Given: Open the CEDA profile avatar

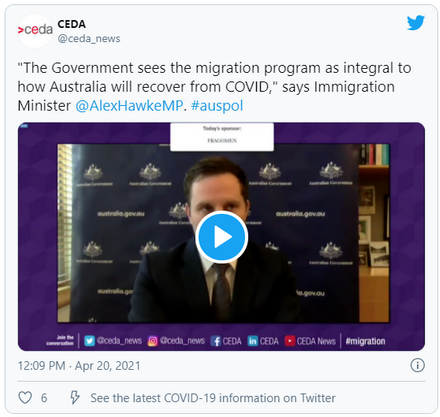Looking at the screenshot, I should [35, 31].
